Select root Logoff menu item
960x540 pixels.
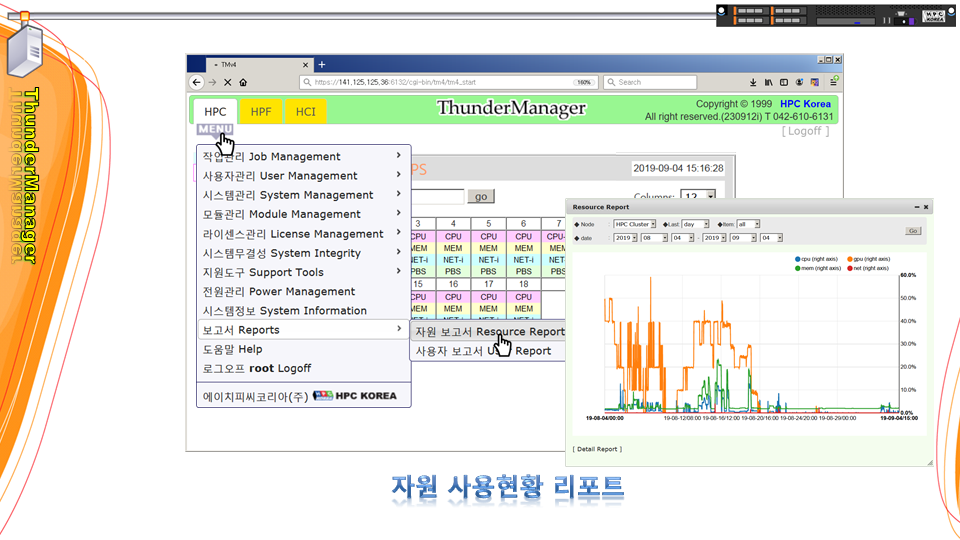coord(303,369)
